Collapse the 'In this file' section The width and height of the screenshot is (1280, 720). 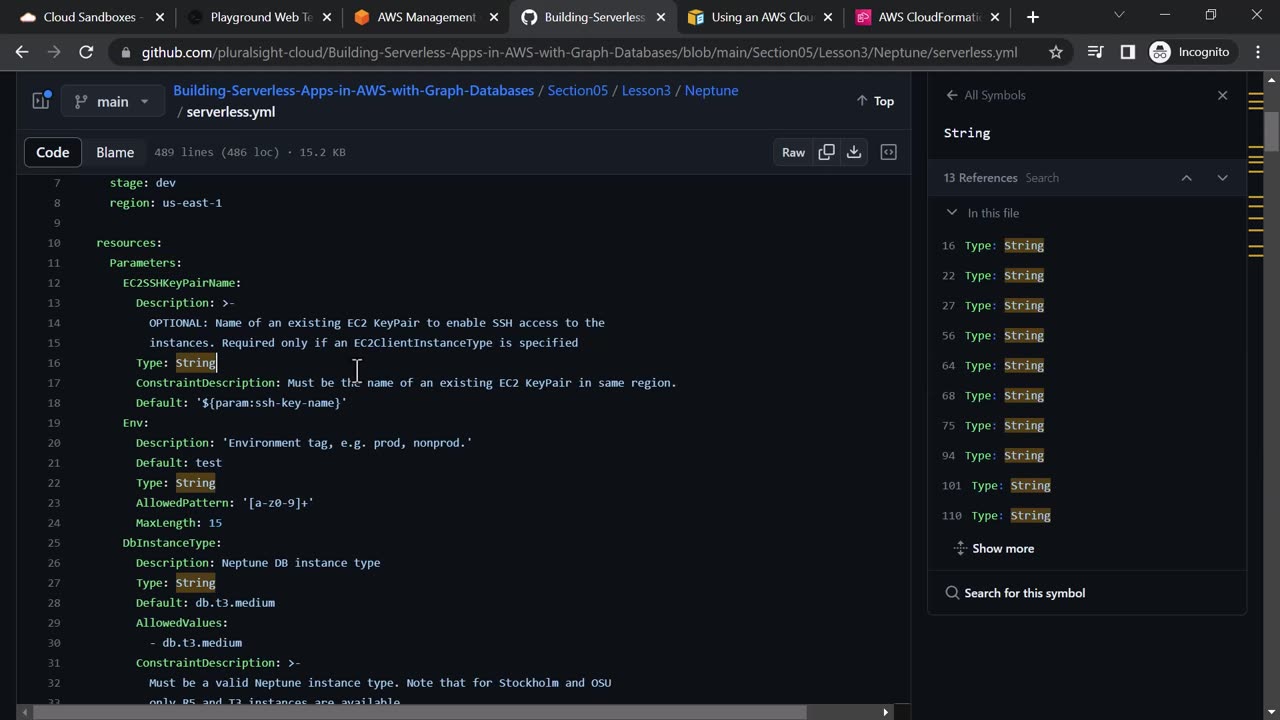click(x=952, y=213)
